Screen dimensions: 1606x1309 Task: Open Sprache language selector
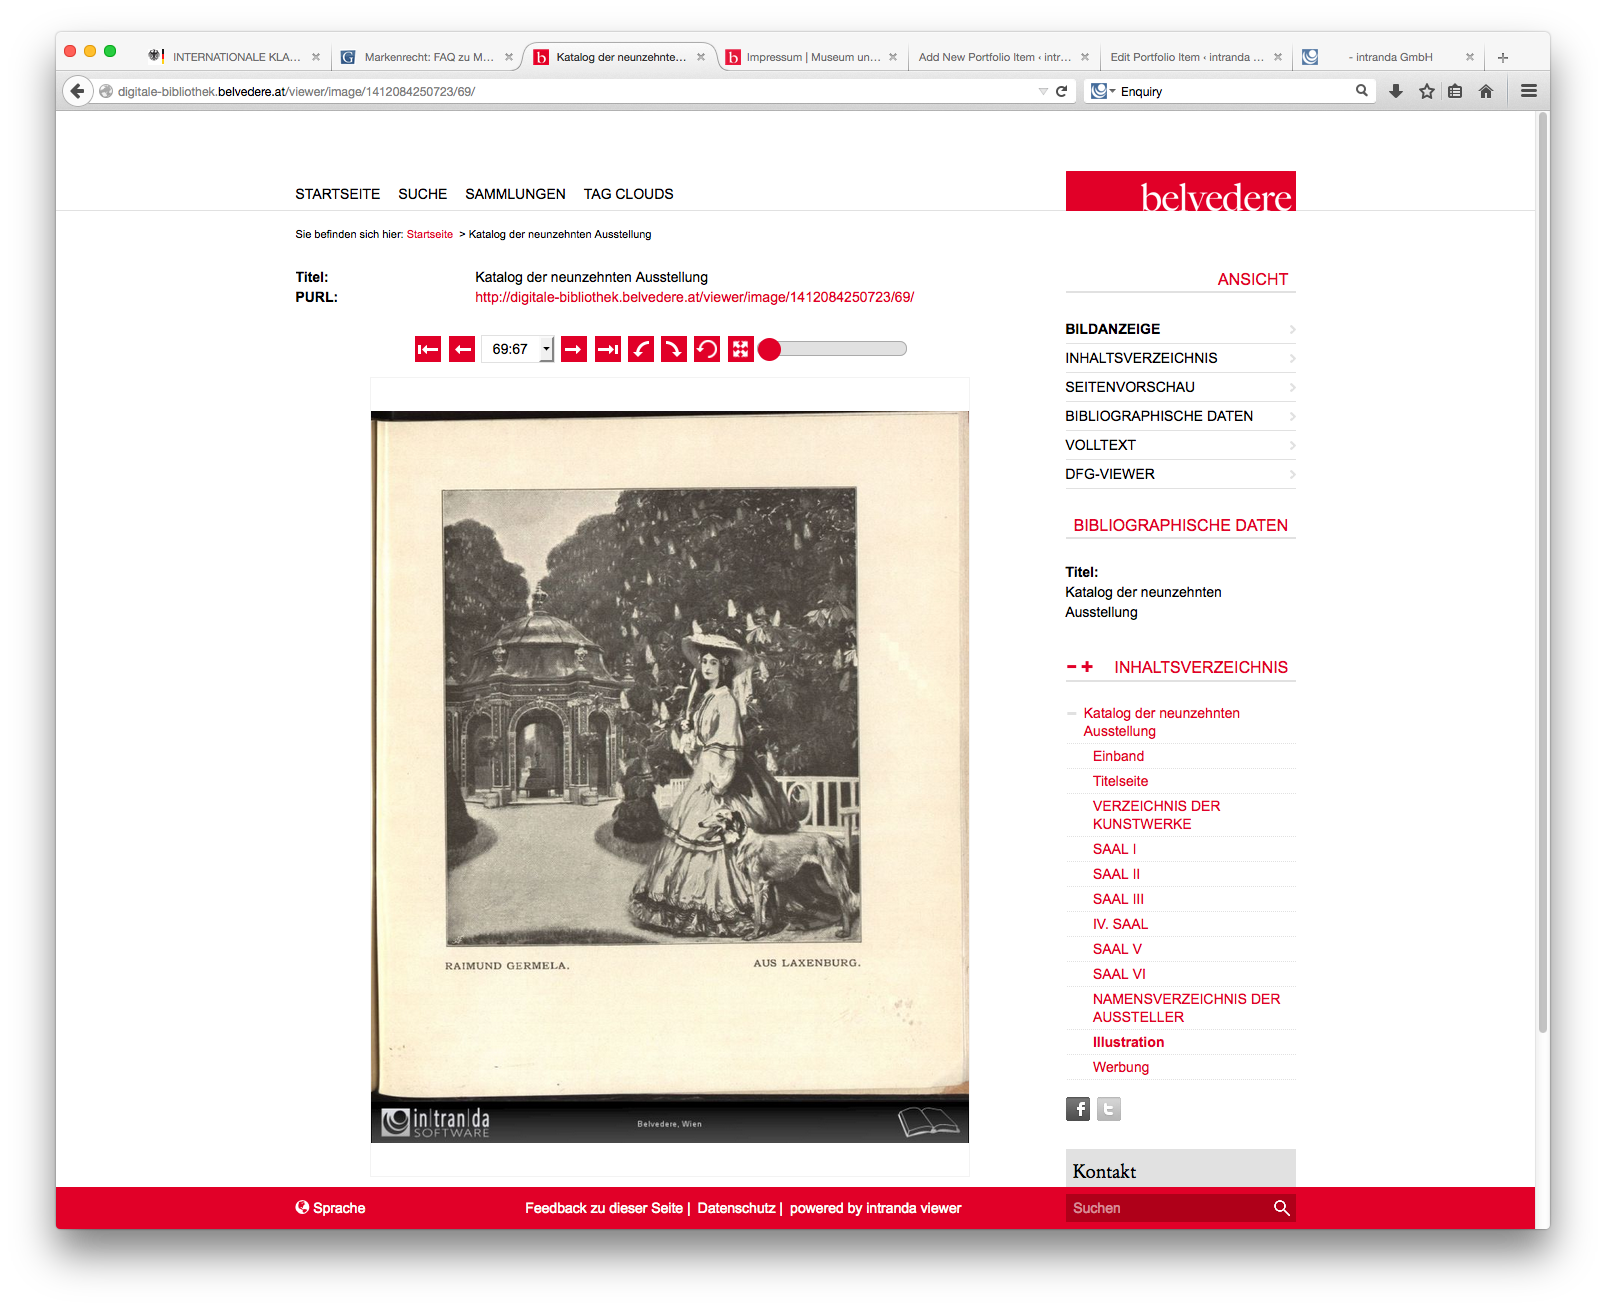tap(330, 1208)
